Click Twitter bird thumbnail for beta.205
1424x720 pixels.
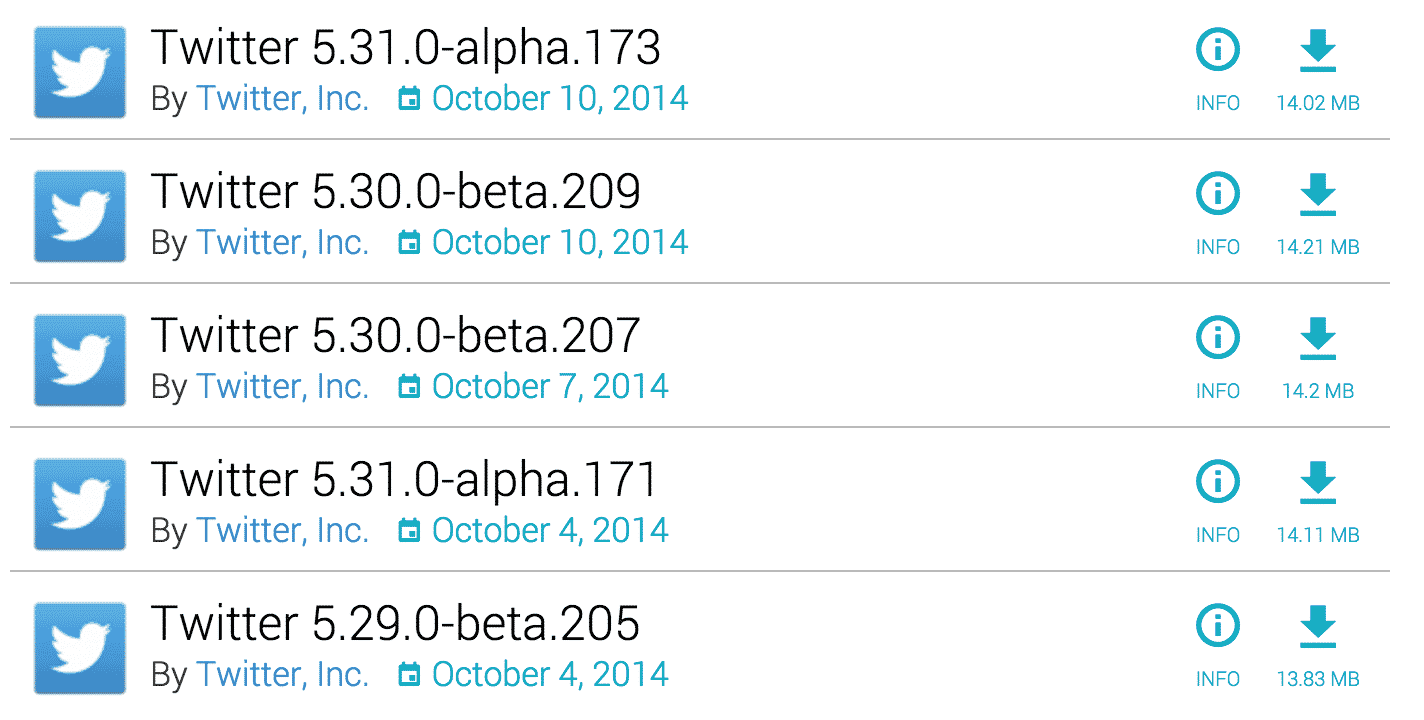click(x=80, y=648)
